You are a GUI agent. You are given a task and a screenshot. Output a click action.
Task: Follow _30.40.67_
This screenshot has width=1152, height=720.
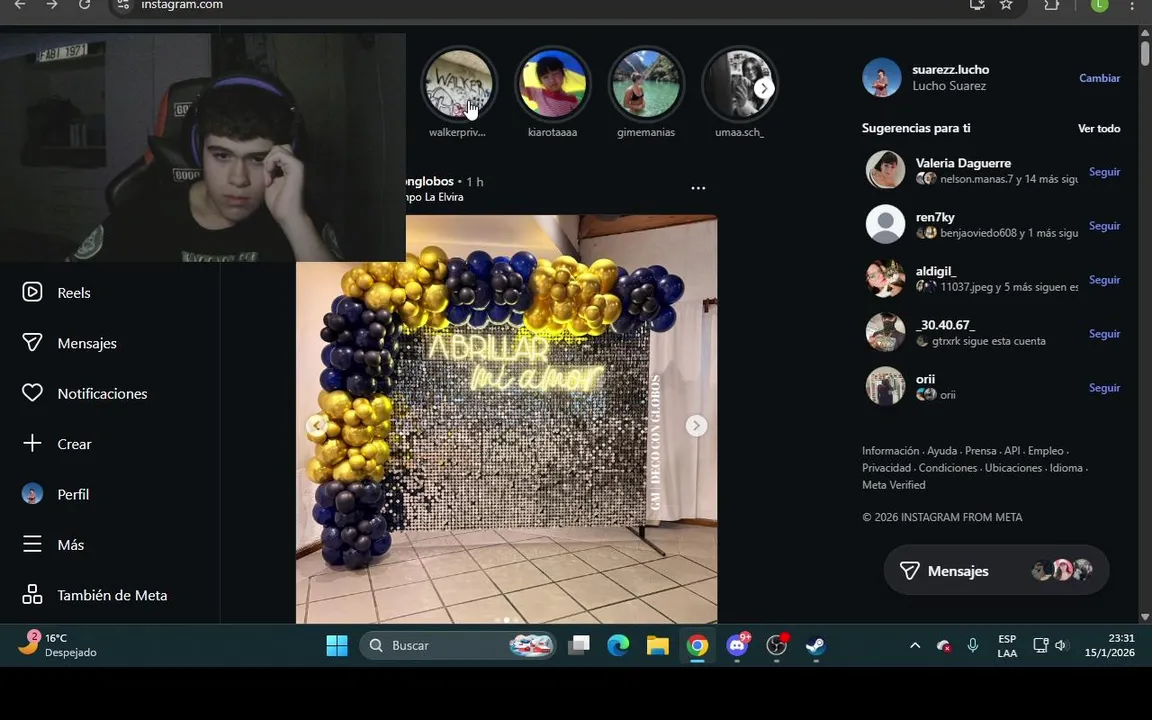[x=1104, y=334]
